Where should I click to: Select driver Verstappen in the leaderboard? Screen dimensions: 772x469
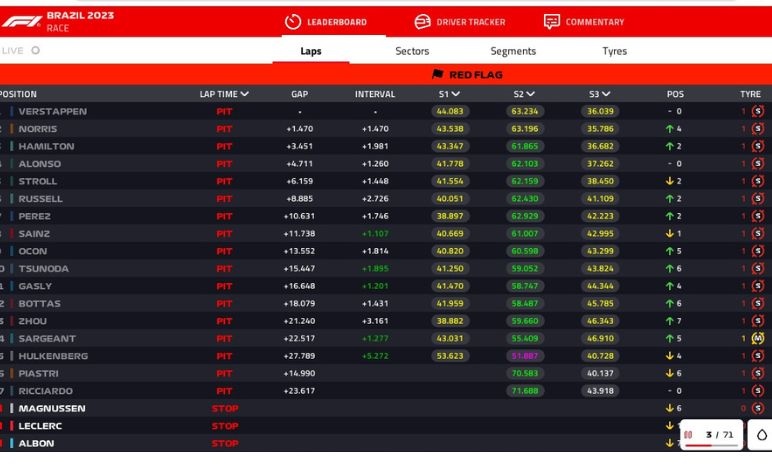pos(52,111)
